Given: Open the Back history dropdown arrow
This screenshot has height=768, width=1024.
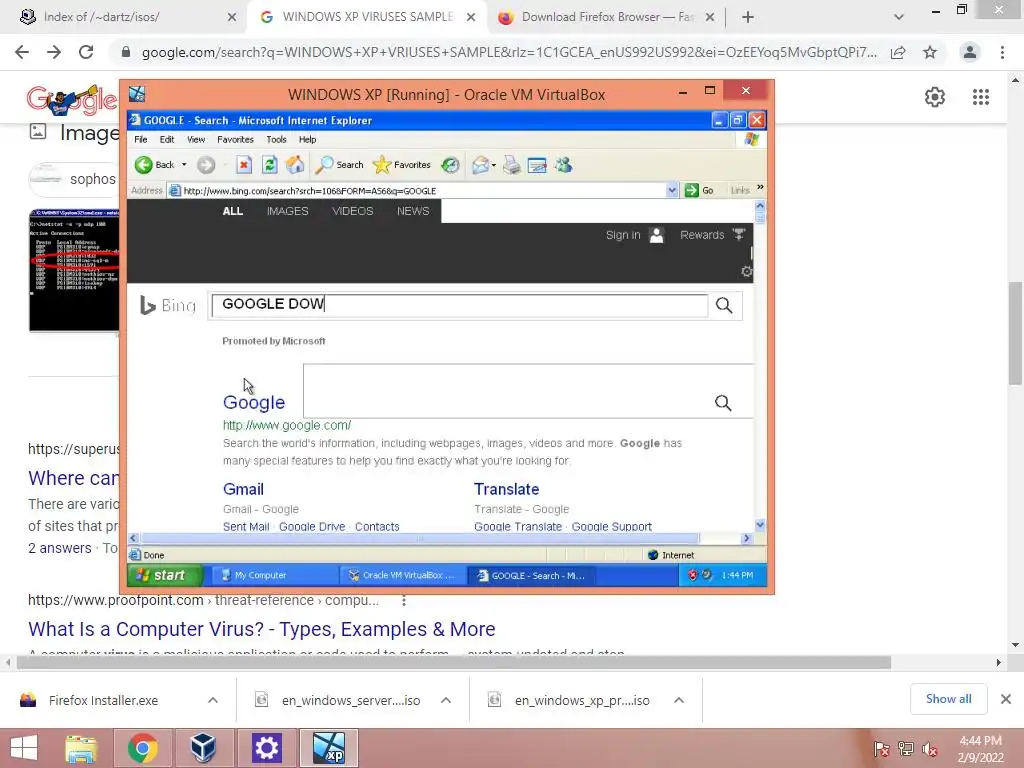Looking at the screenshot, I should click(x=184, y=165).
